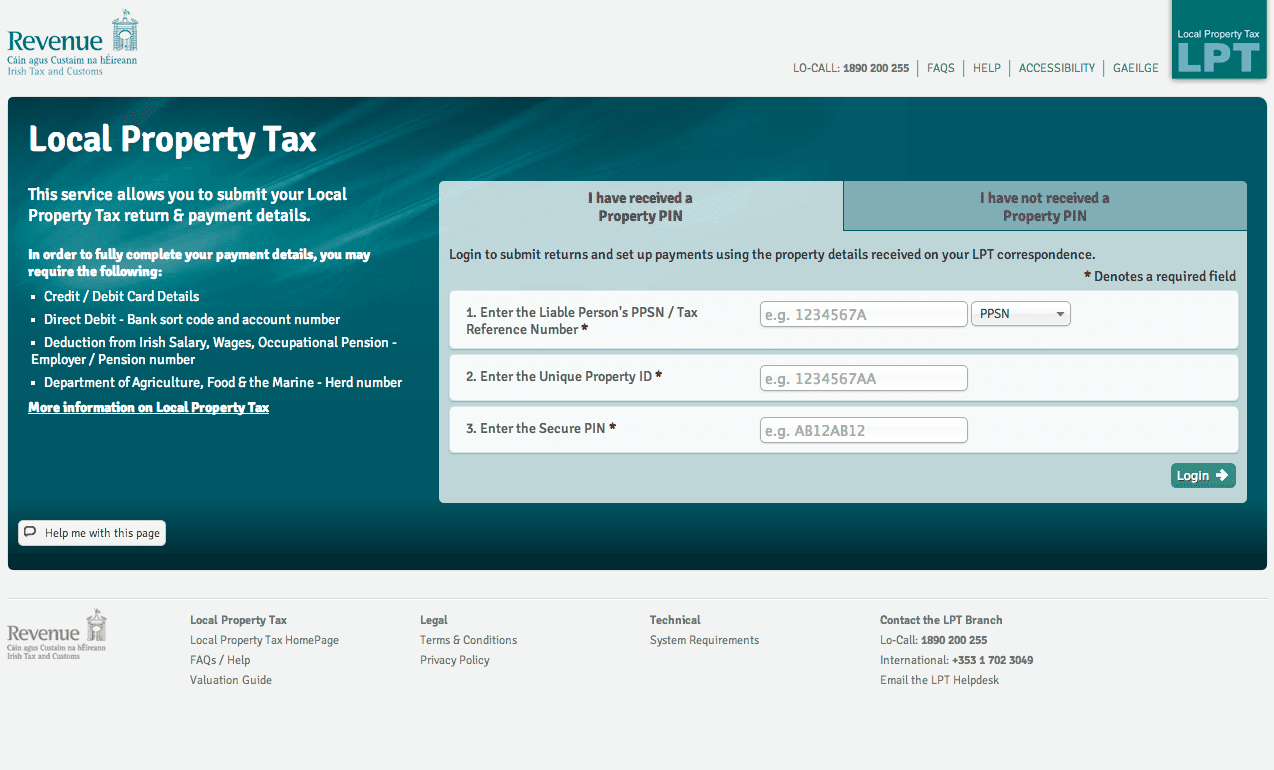Click the Unique Property ID input field
The image size is (1274, 770).
pyautogui.click(x=863, y=378)
